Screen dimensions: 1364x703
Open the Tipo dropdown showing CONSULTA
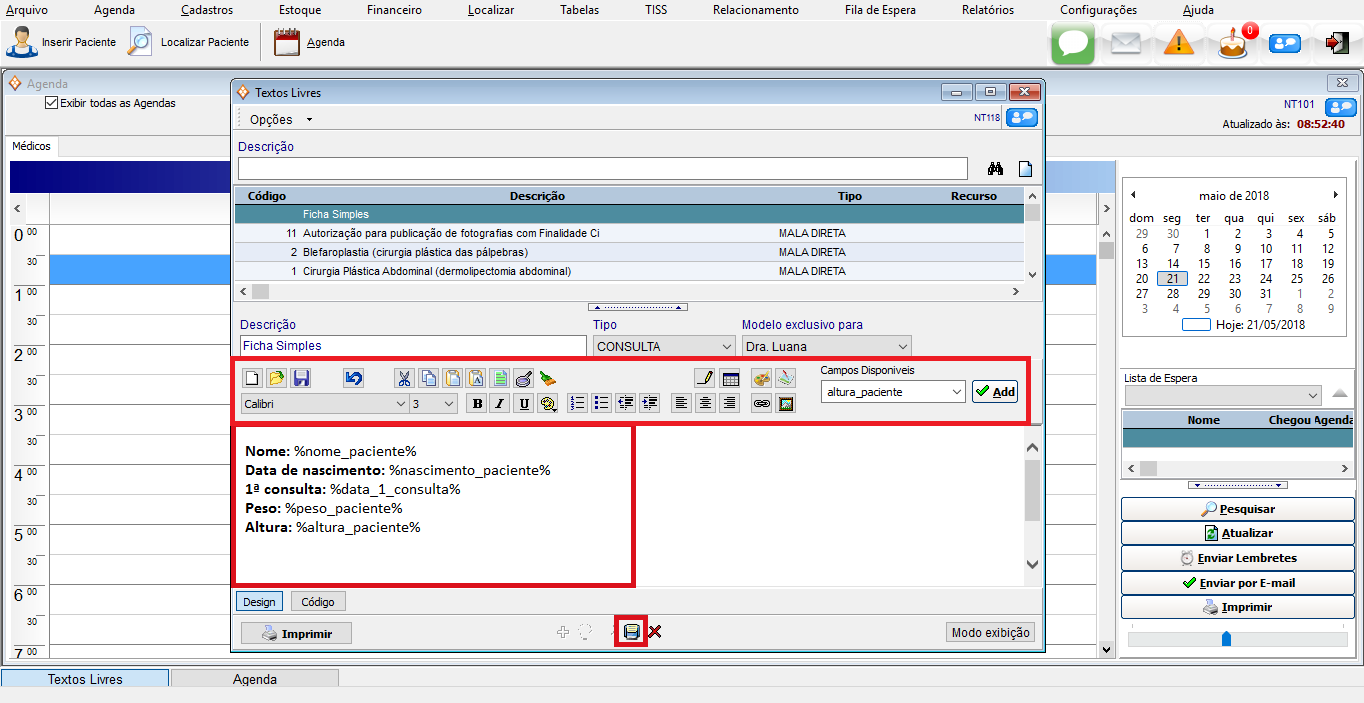click(664, 346)
